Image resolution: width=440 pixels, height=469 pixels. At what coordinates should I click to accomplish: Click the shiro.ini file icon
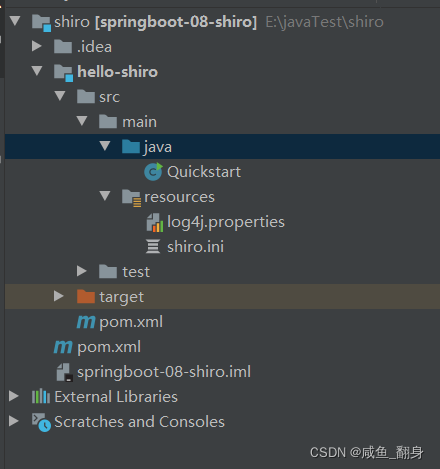[153, 247]
